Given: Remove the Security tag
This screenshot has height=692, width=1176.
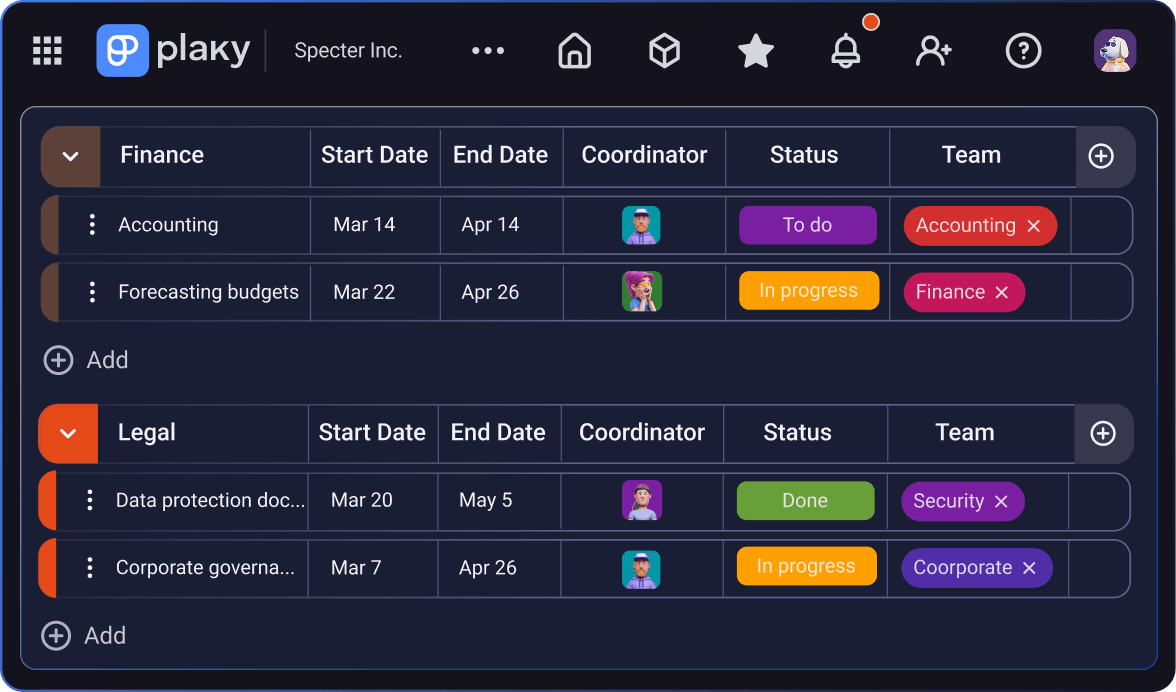Looking at the screenshot, I should (x=1001, y=501).
